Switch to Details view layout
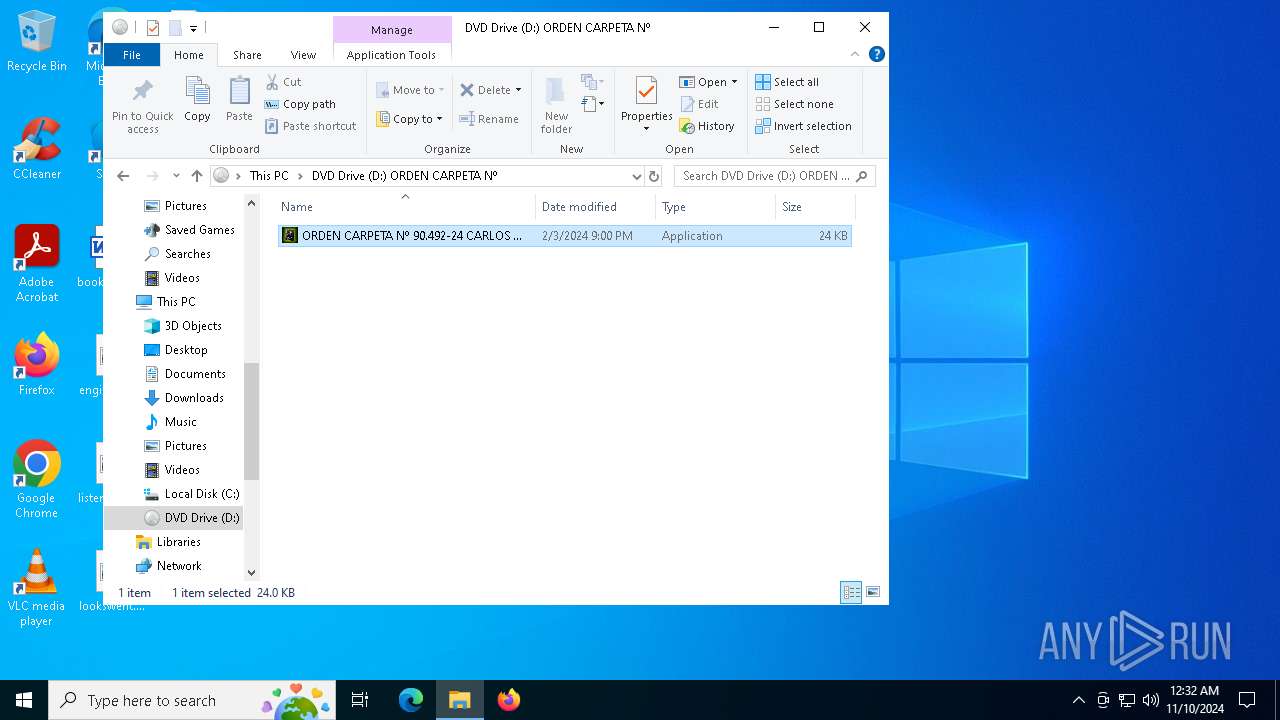Screen dimensions: 1280x720 pyautogui.click(x=851, y=593)
